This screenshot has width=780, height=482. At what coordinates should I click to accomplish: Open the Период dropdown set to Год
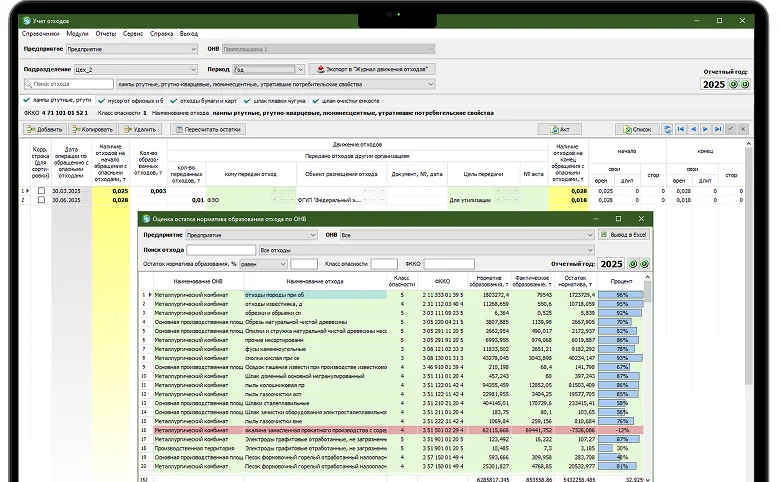pyautogui.click(x=300, y=69)
